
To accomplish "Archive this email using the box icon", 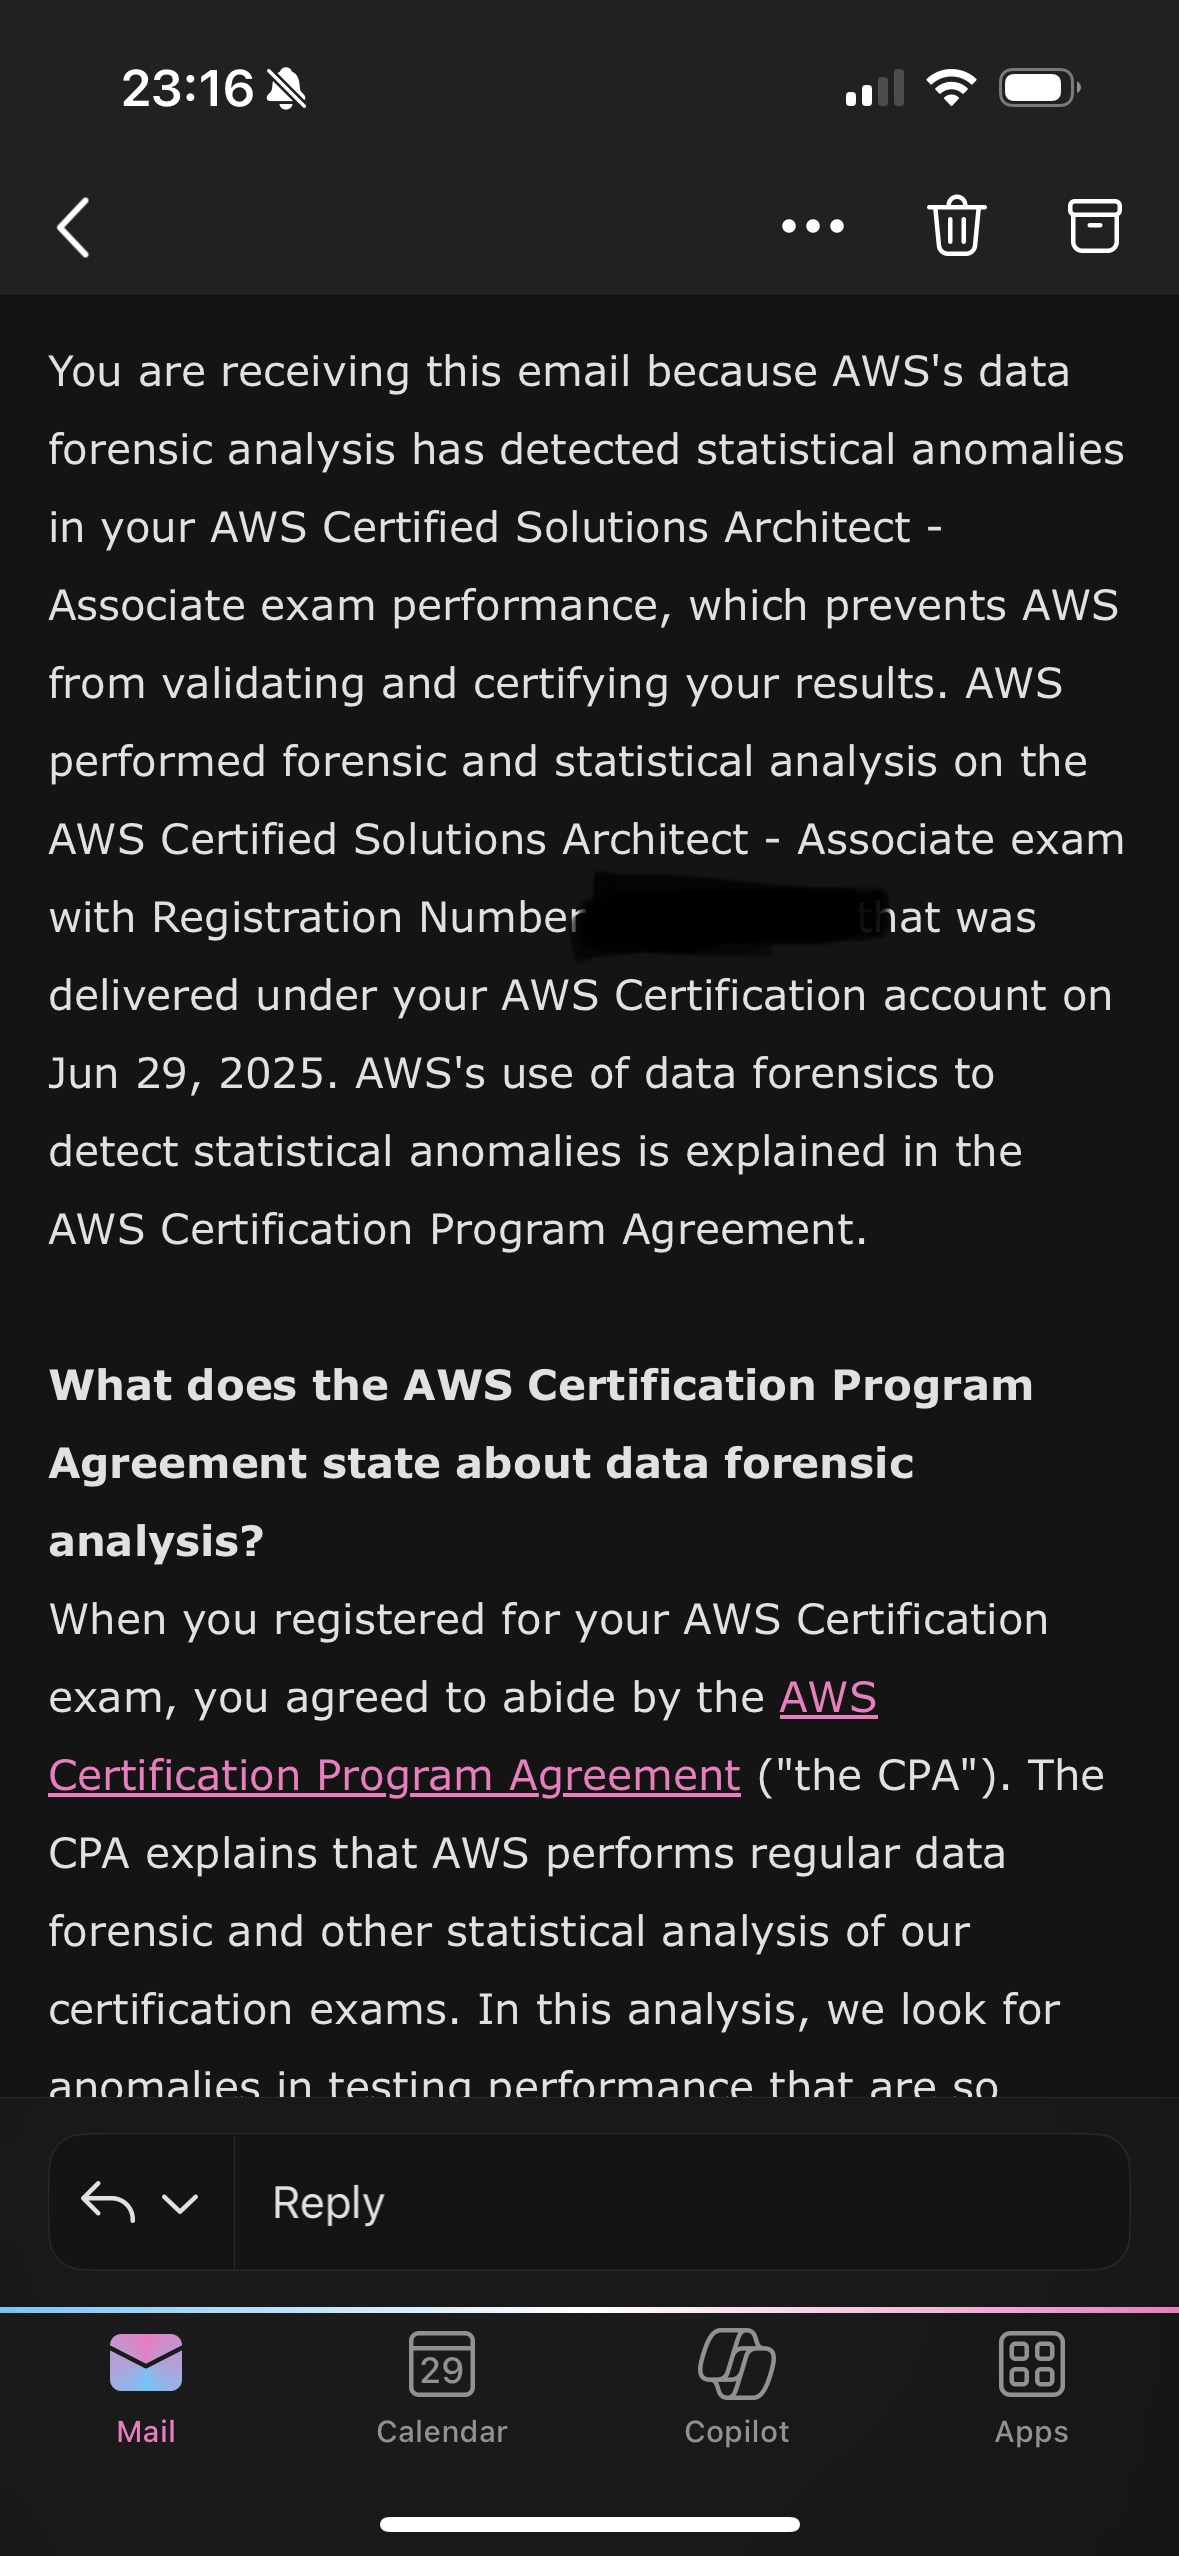I will (x=1094, y=226).
